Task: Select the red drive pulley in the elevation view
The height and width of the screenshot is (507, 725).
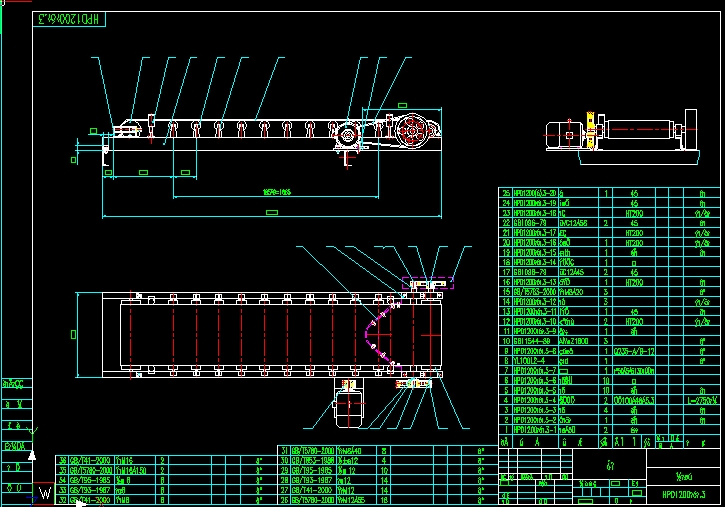Action: [410, 131]
